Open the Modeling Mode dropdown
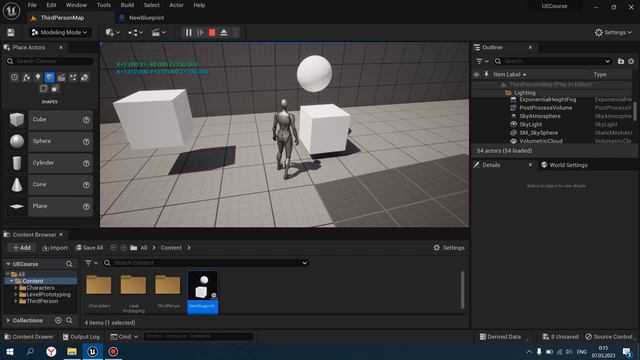Screen dimensions: 640x360 point(60,32)
